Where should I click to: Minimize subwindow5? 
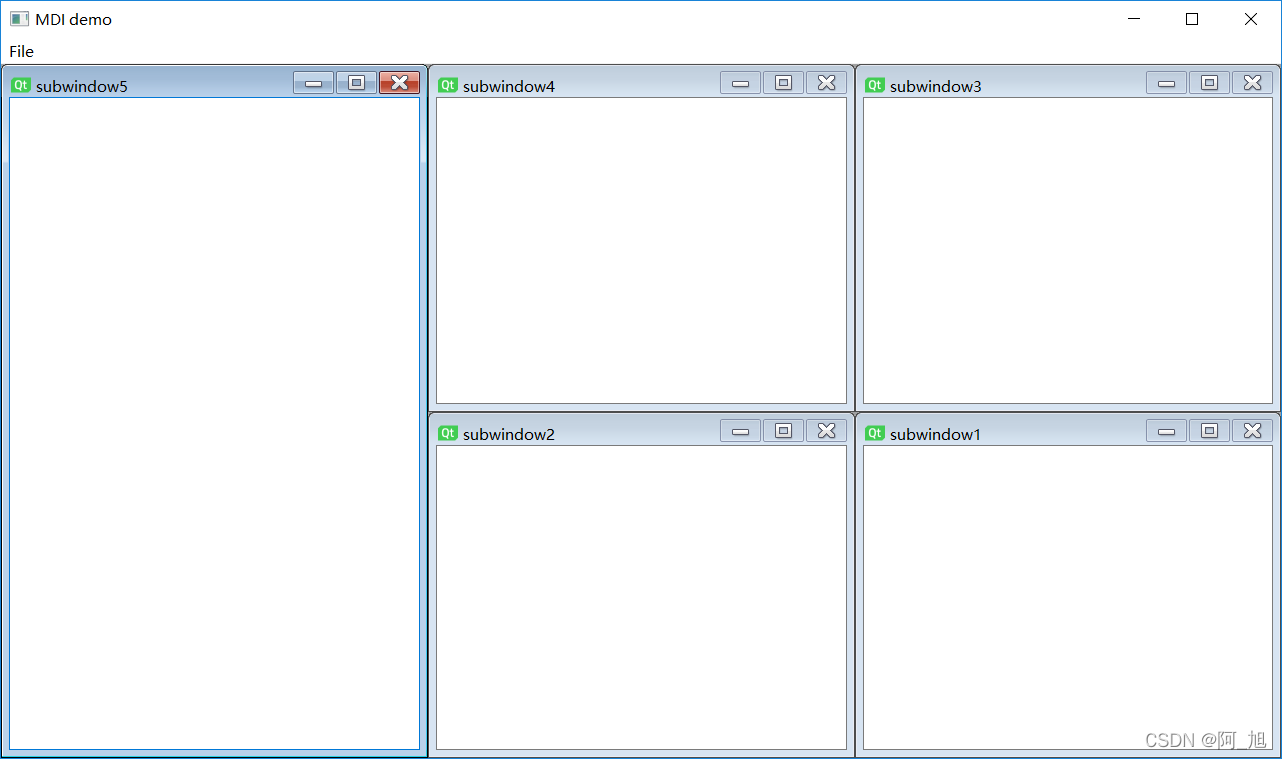click(x=314, y=83)
